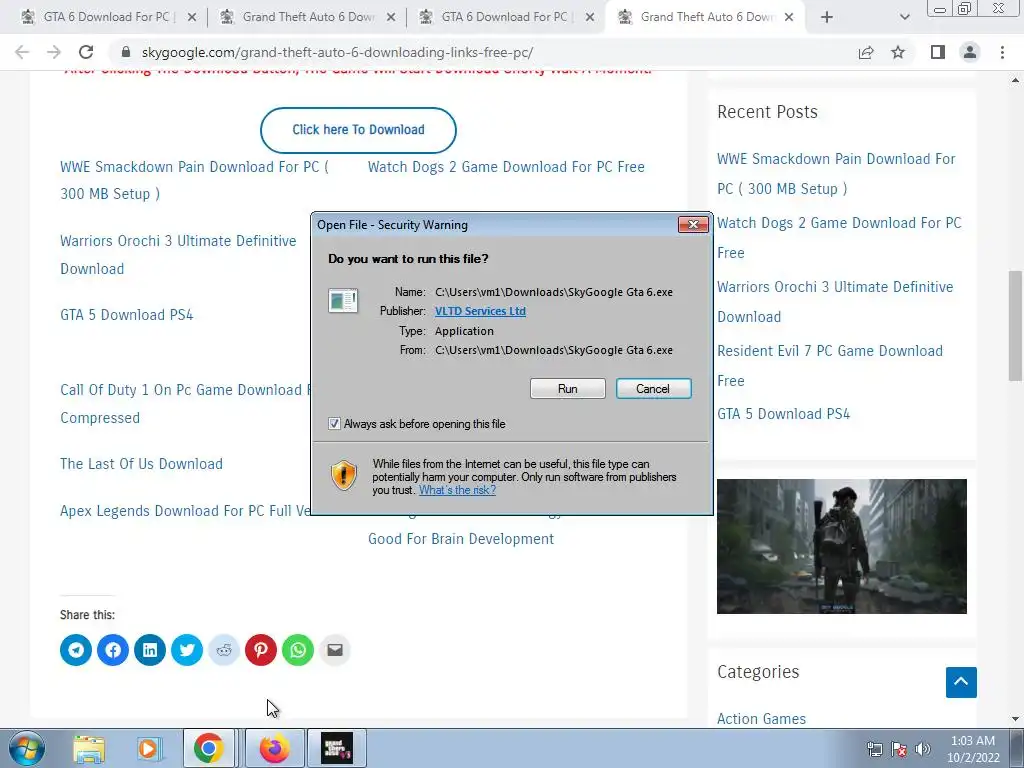The width and height of the screenshot is (1024, 768).
Task: Open Apex Legends Download For PC link
Action: click(185, 511)
